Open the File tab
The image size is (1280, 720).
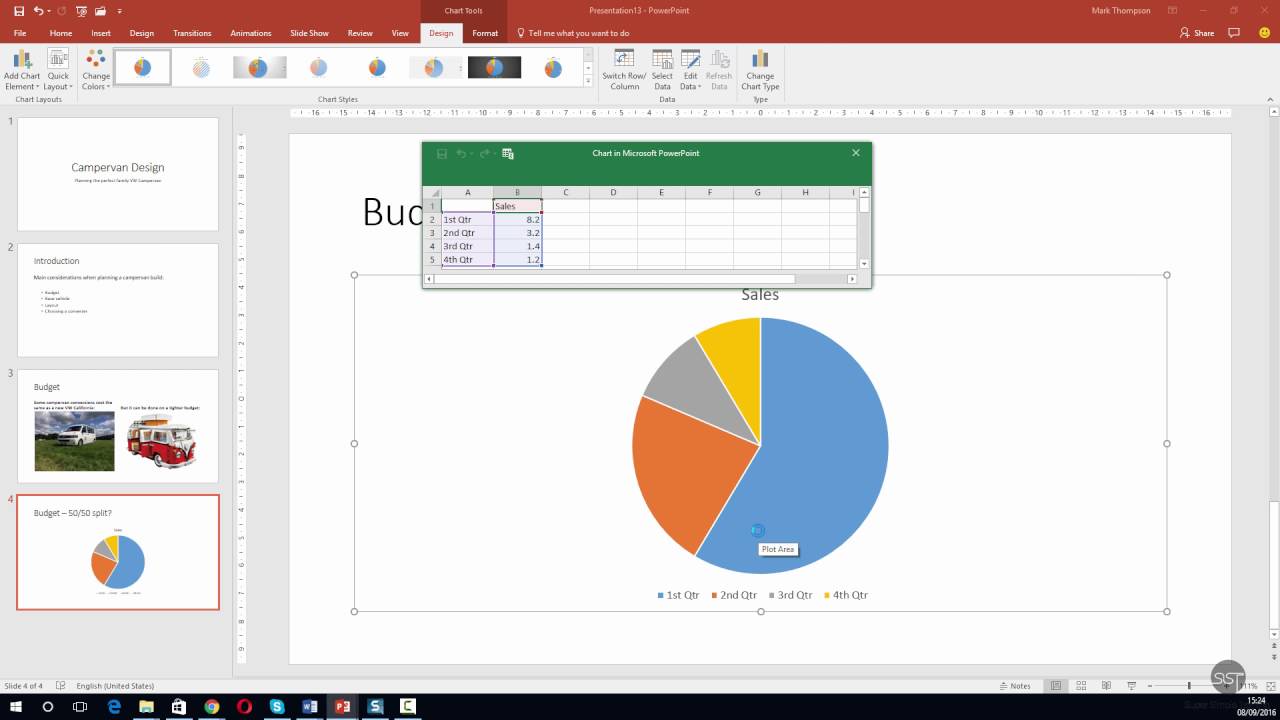pos(20,33)
